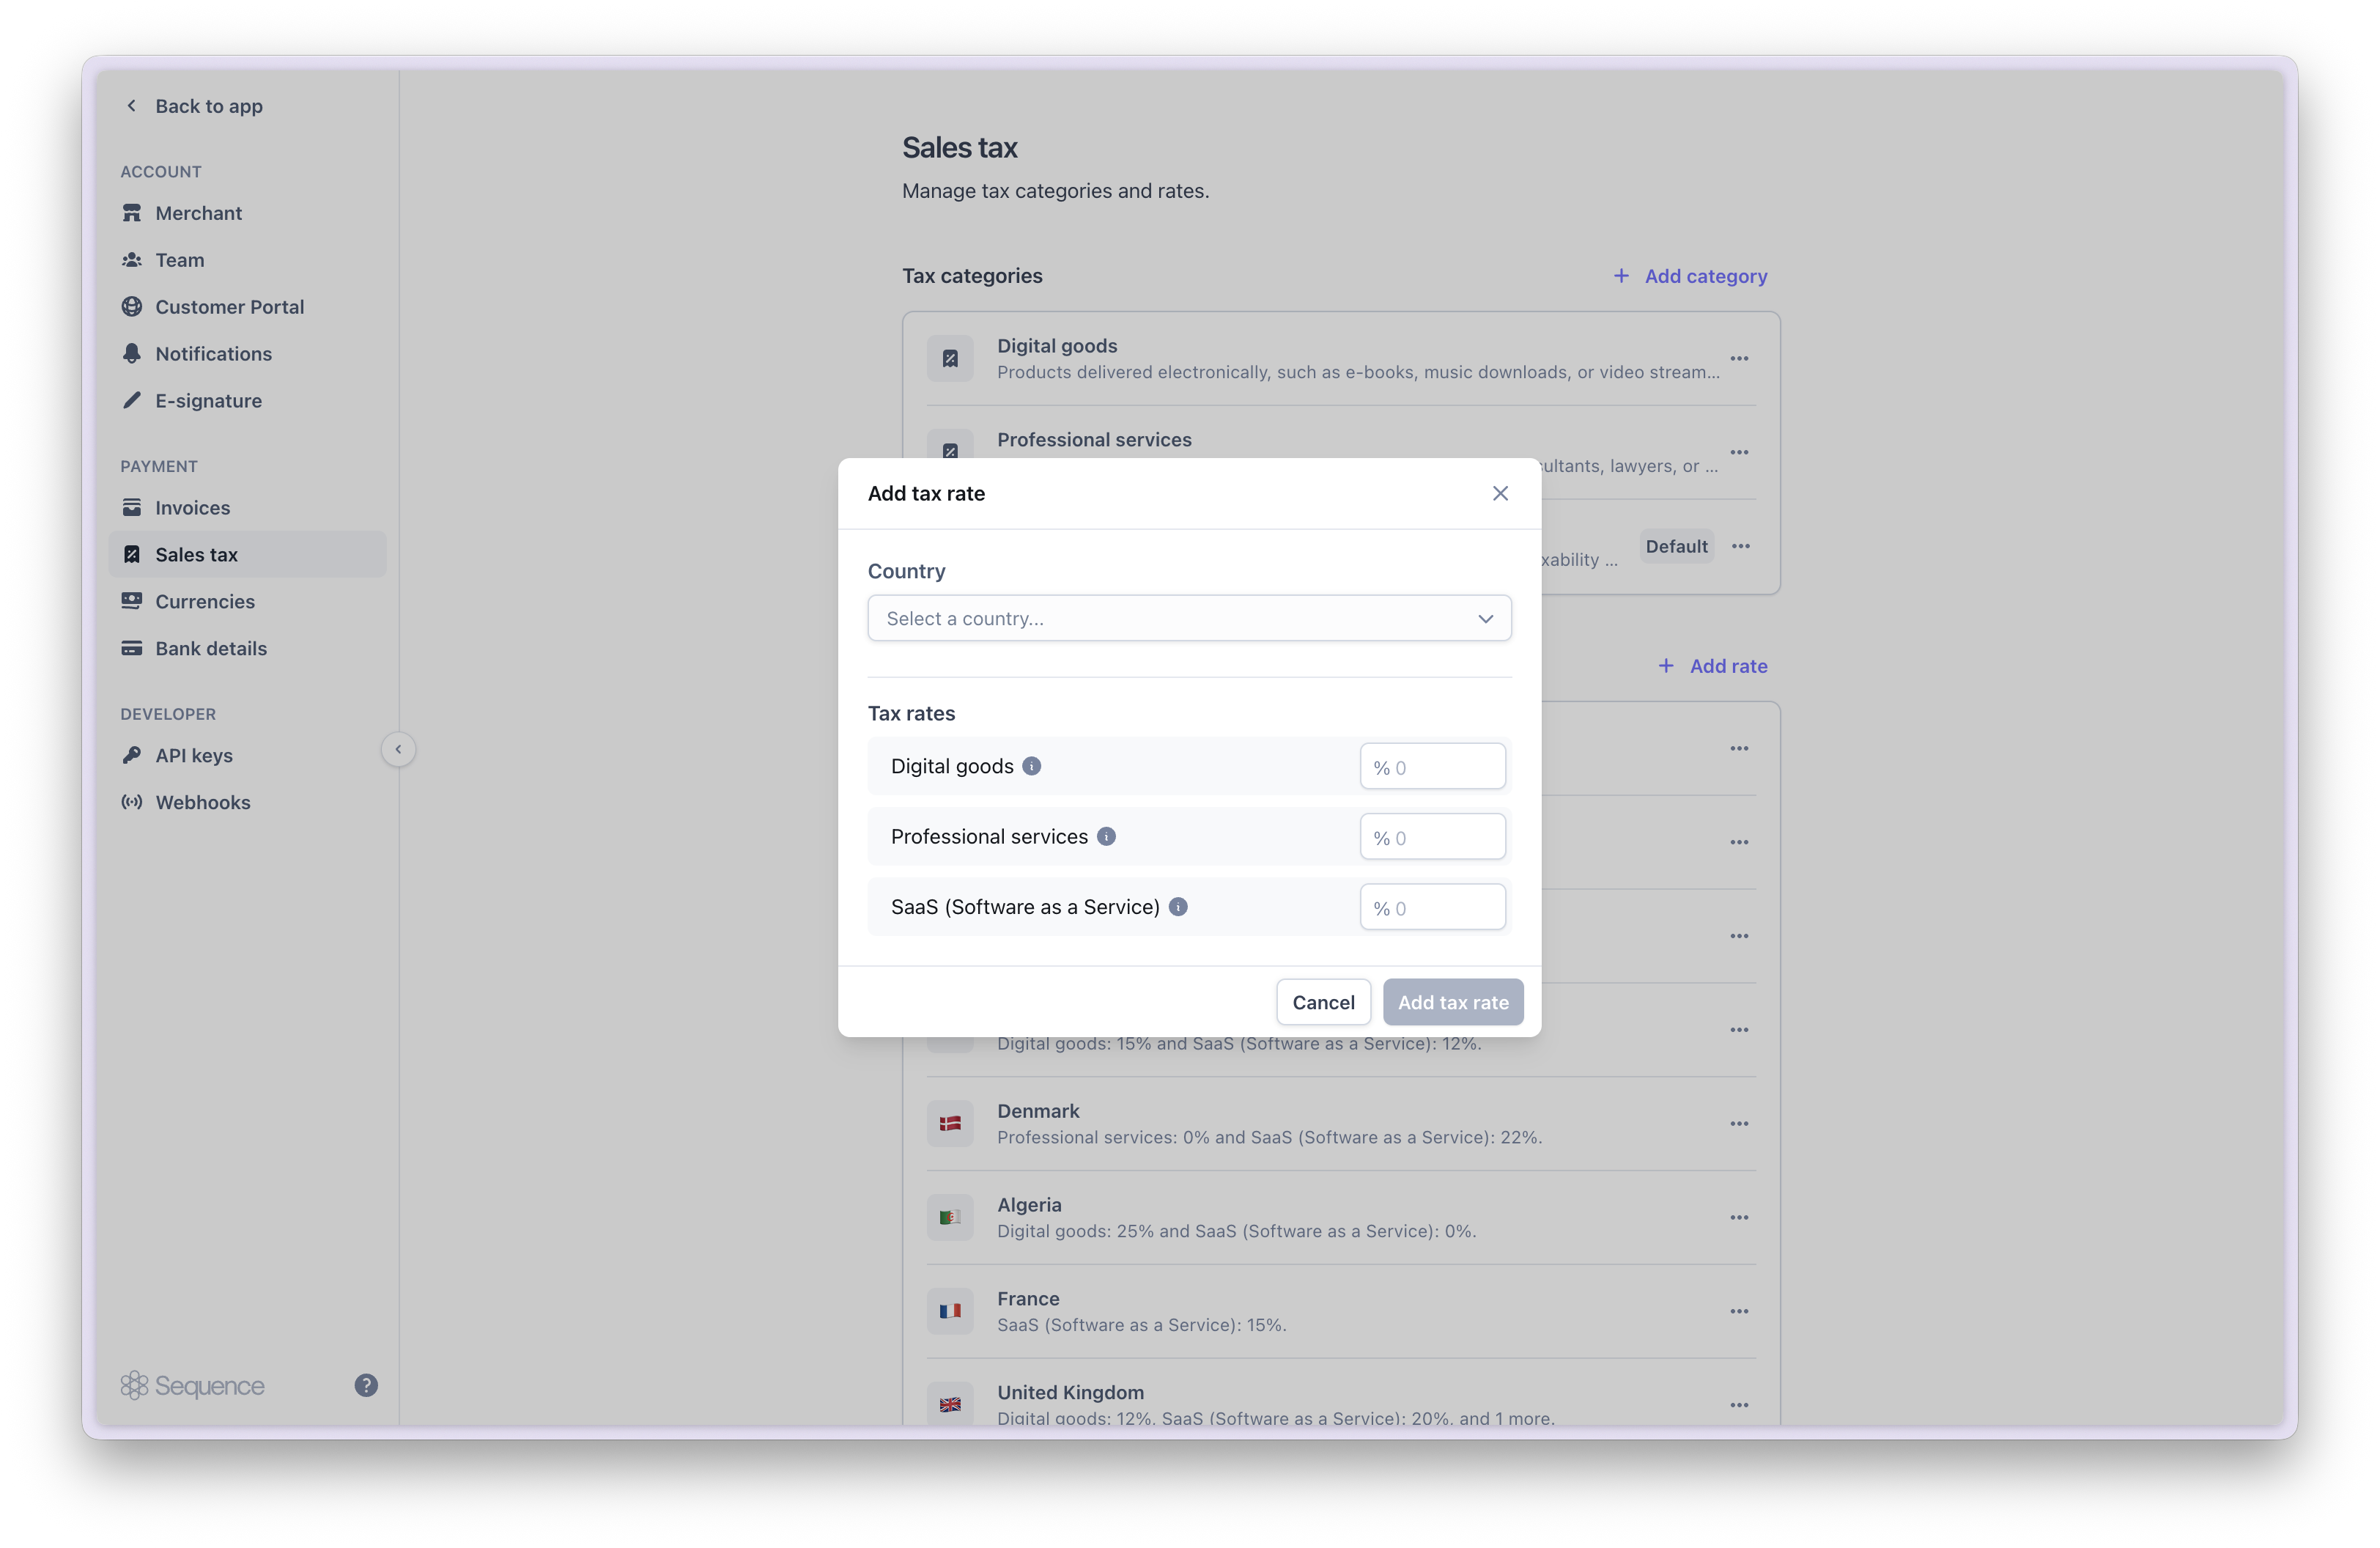Viewport: 2380px width, 1548px height.
Task: Close the Add tax rate dialog
Action: (1500, 493)
